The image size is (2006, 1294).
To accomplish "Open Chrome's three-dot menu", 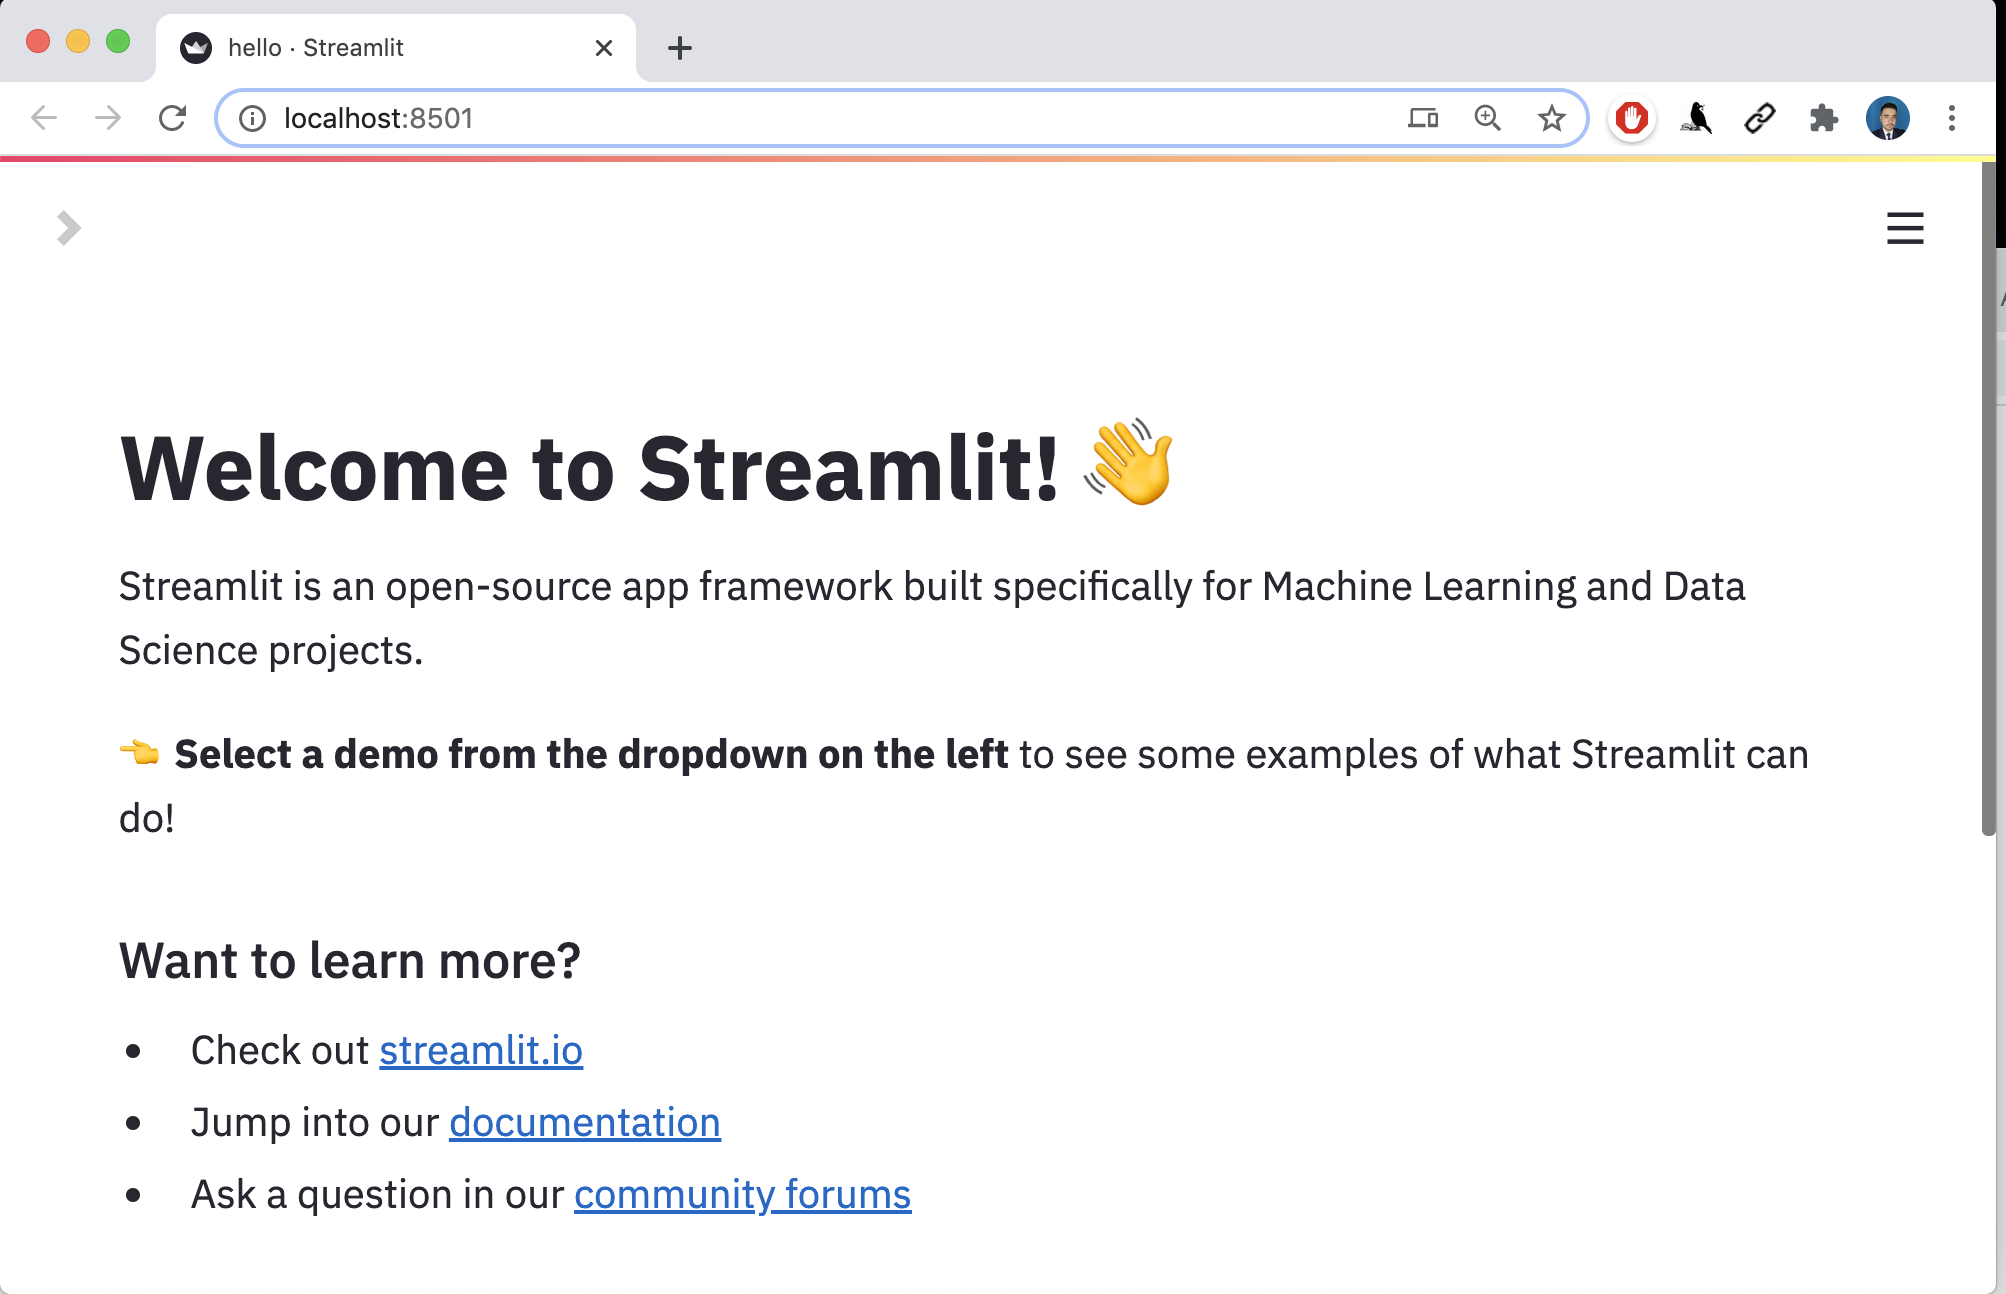I will 1951,118.
